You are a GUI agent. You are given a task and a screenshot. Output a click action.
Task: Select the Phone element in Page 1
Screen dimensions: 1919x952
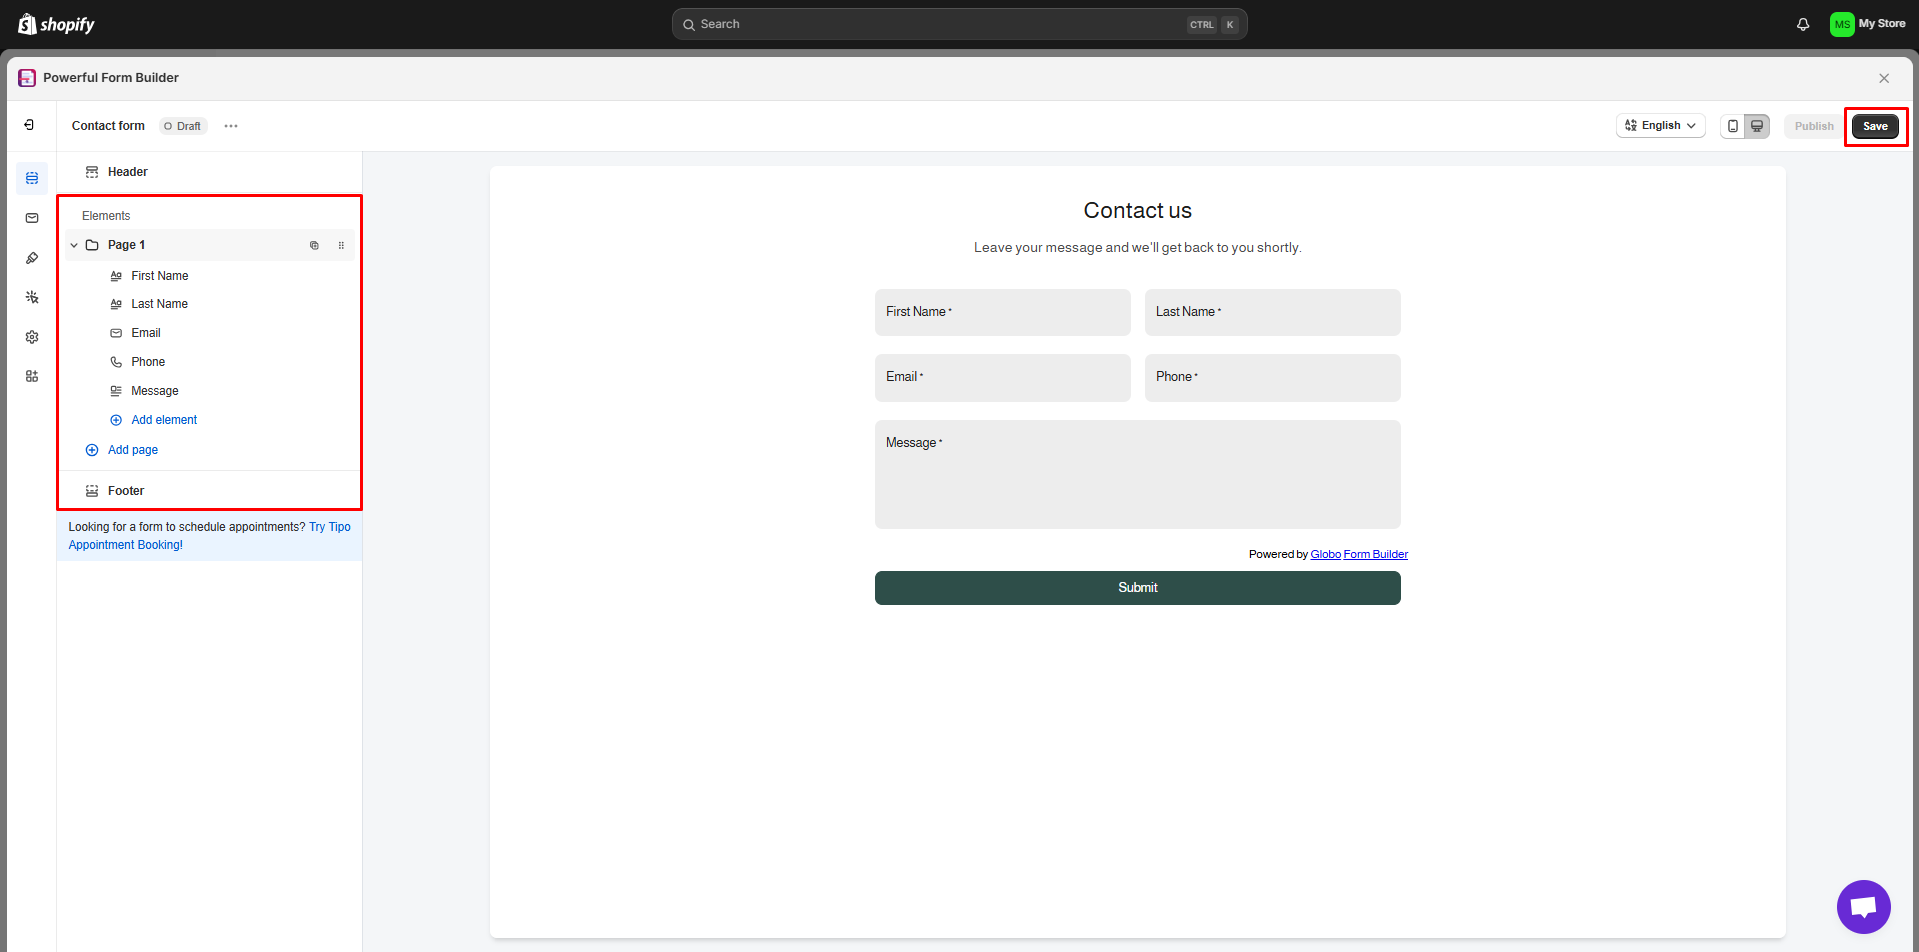pyautogui.click(x=150, y=361)
